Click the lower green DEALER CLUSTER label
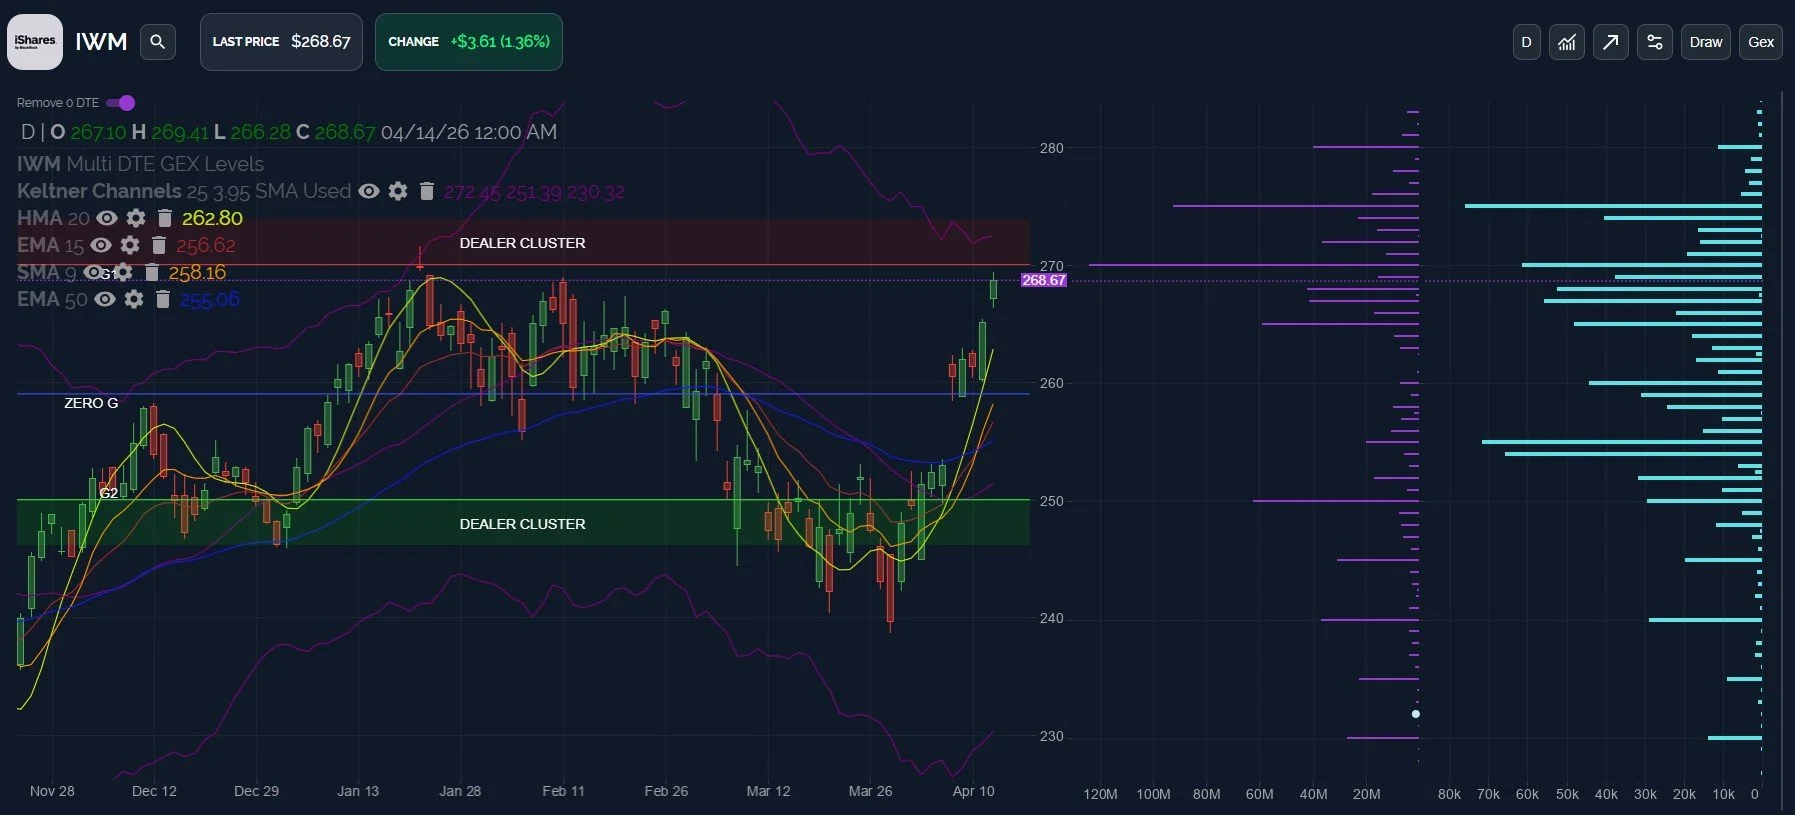This screenshot has width=1795, height=815. [x=522, y=524]
